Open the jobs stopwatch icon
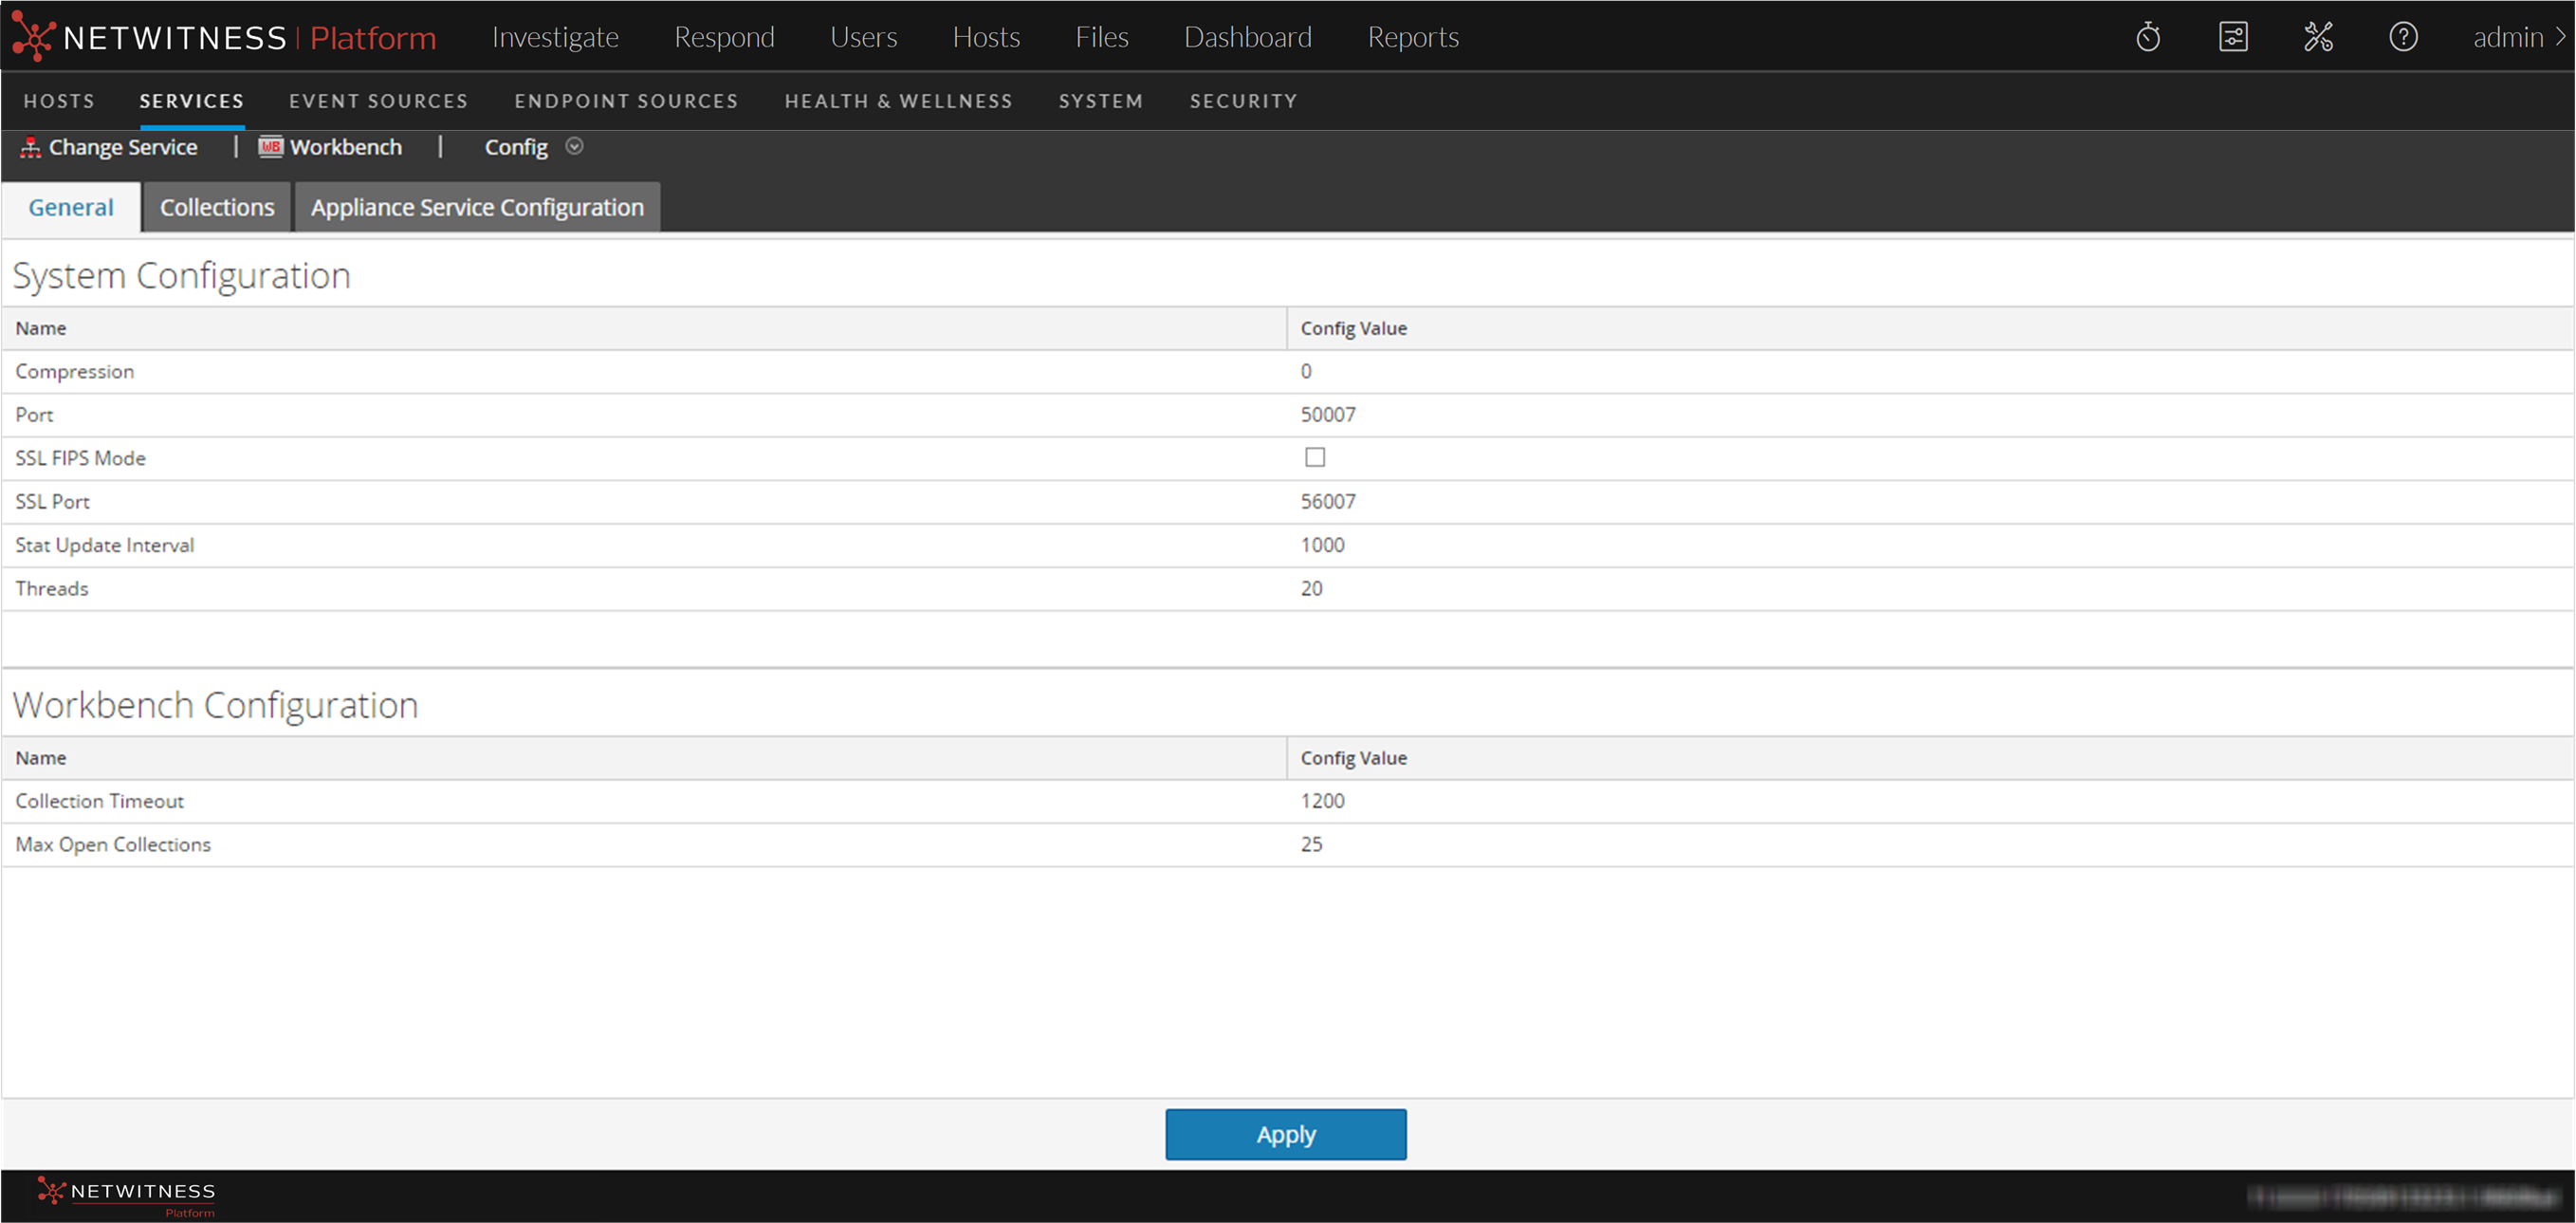2576x1223 pixels. coord(2148,37)
